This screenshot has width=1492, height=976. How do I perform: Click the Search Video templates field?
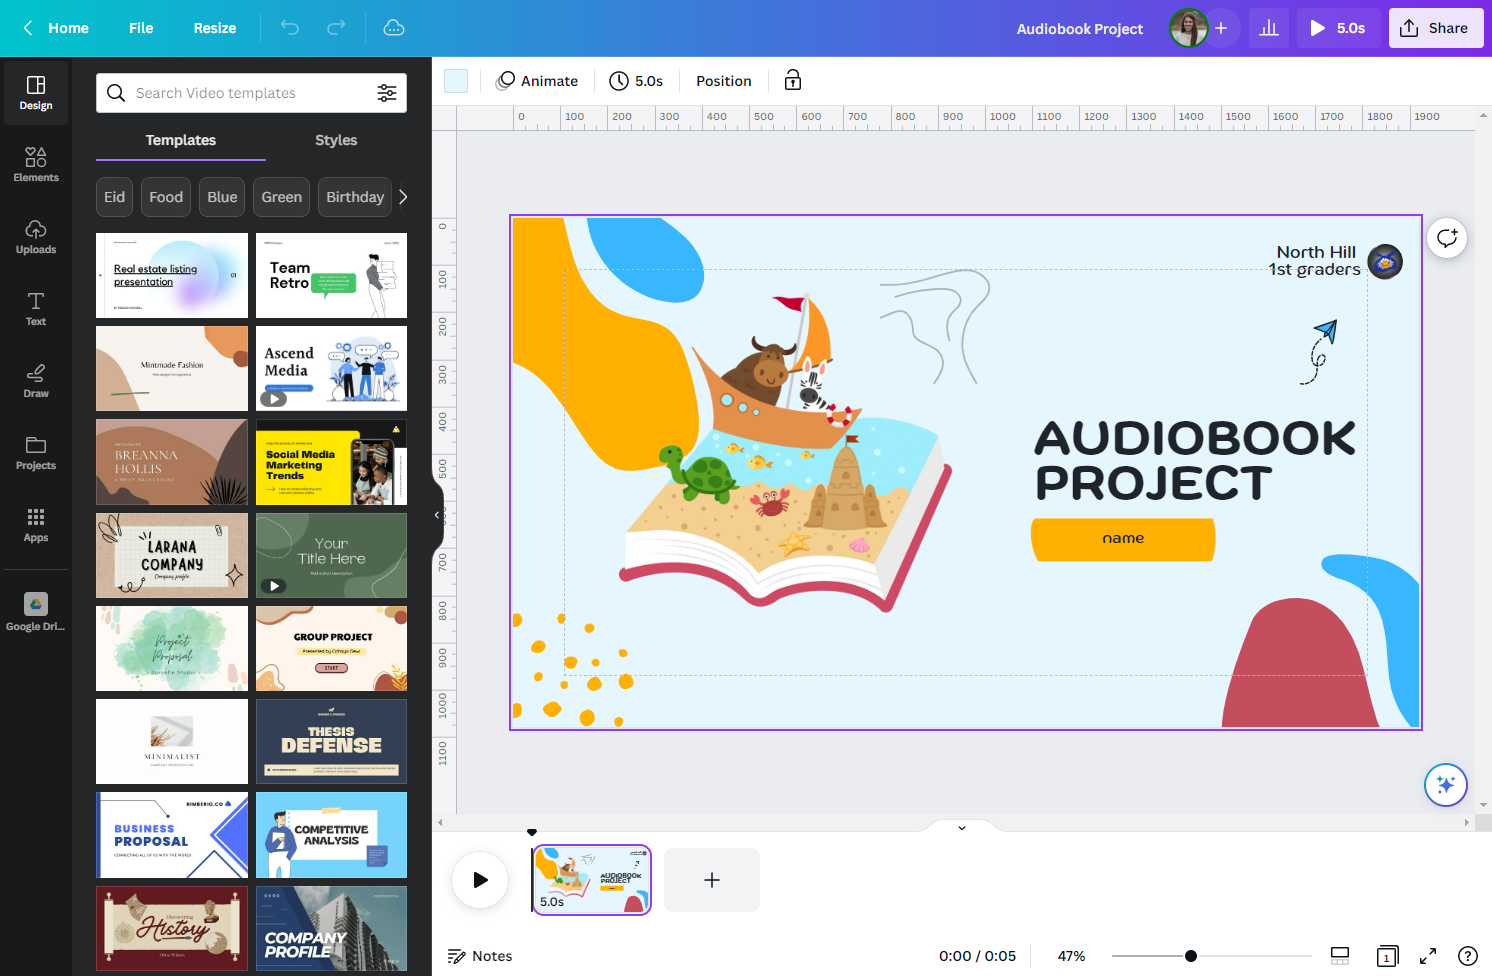coord(251,93)
